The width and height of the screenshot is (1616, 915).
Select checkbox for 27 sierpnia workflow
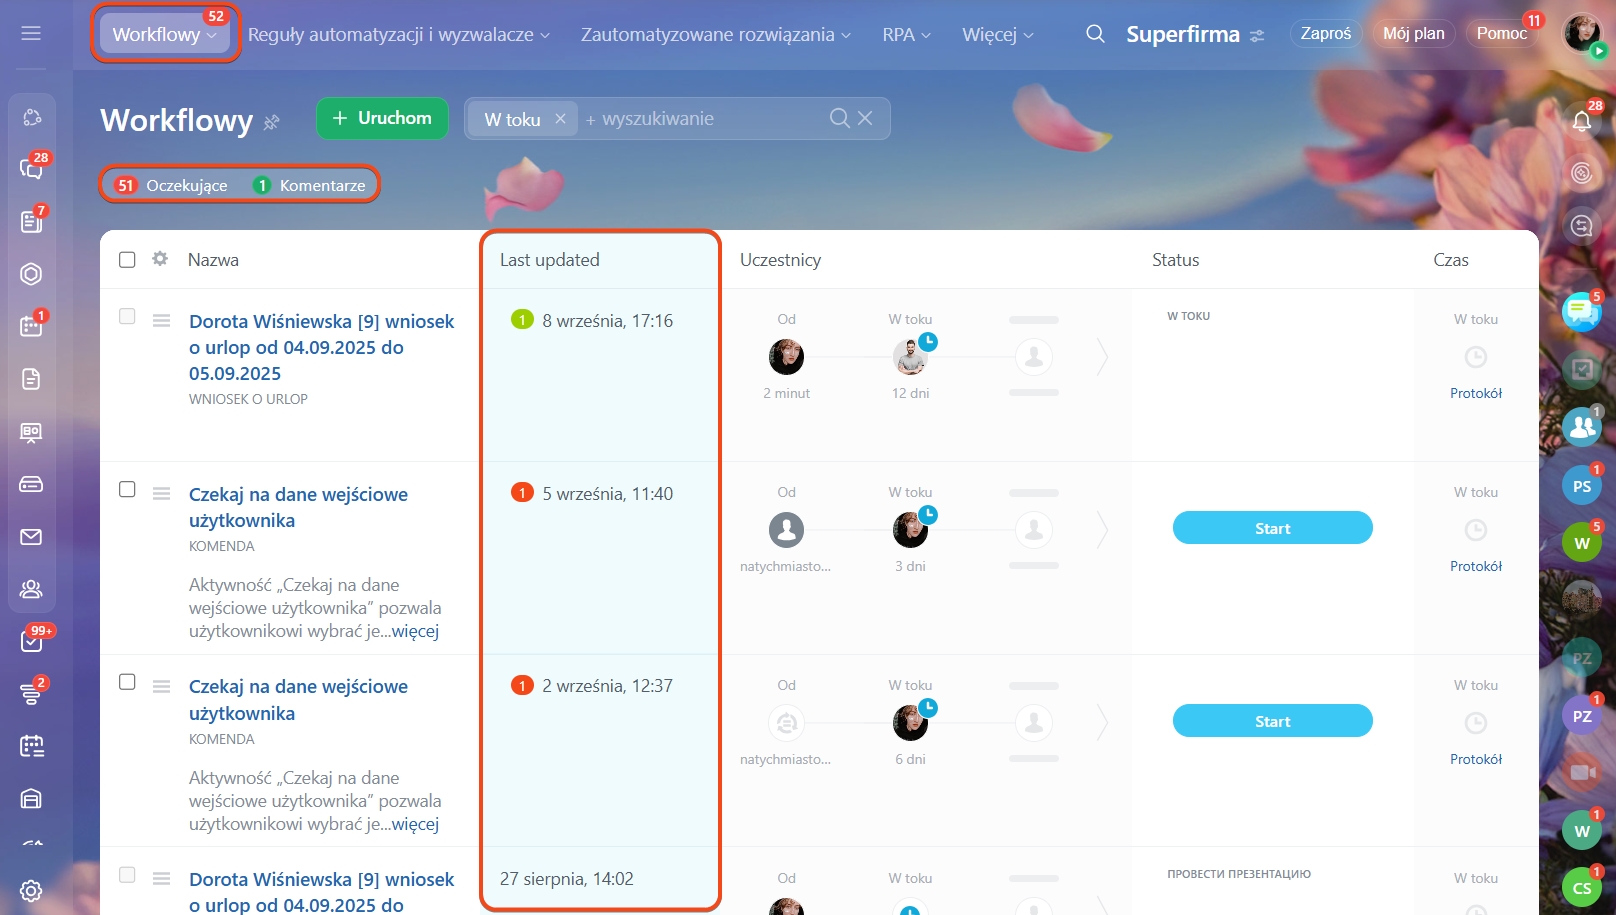click(x=127, y=874)
